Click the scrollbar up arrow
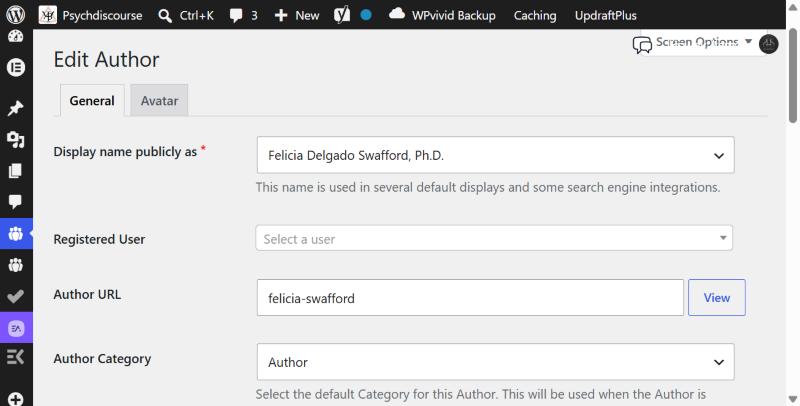 (793, 7)
